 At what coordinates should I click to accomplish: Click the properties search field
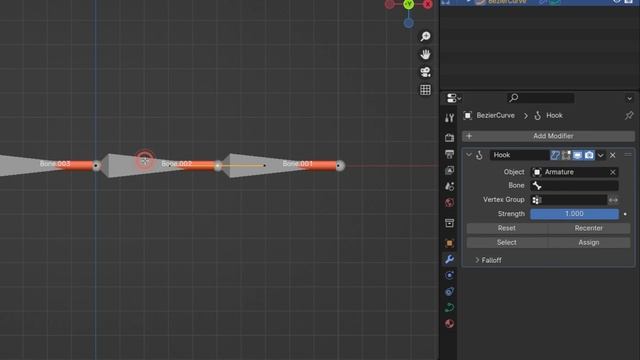point(540,98)
